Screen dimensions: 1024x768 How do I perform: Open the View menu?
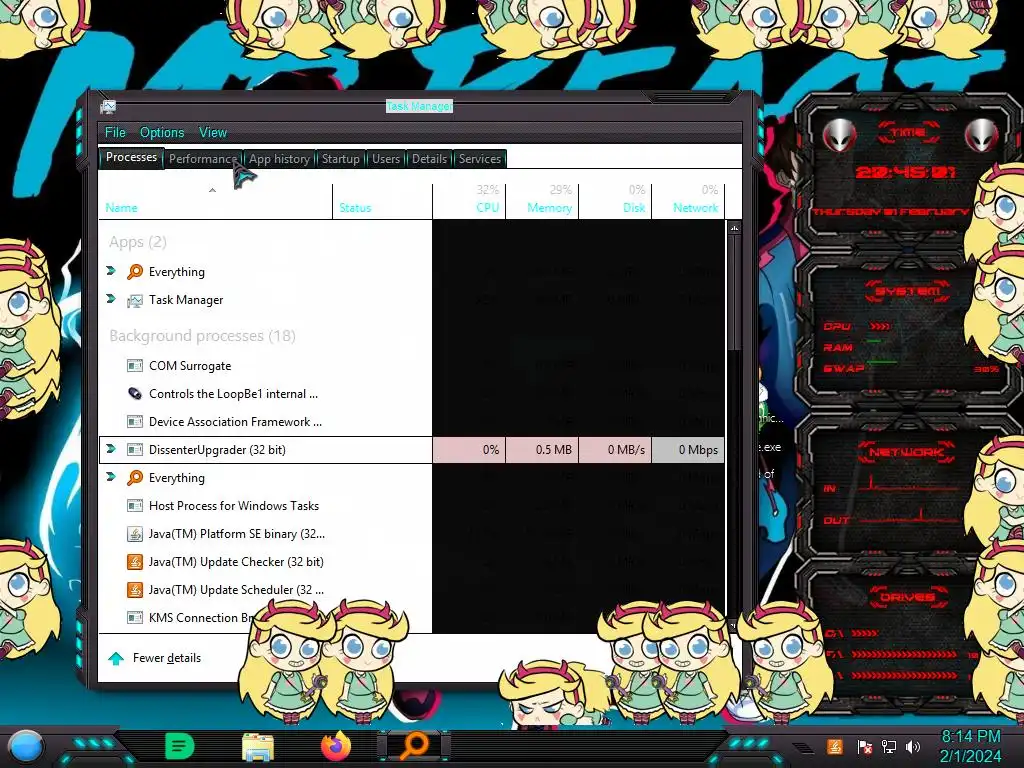(x=213, y=133)
